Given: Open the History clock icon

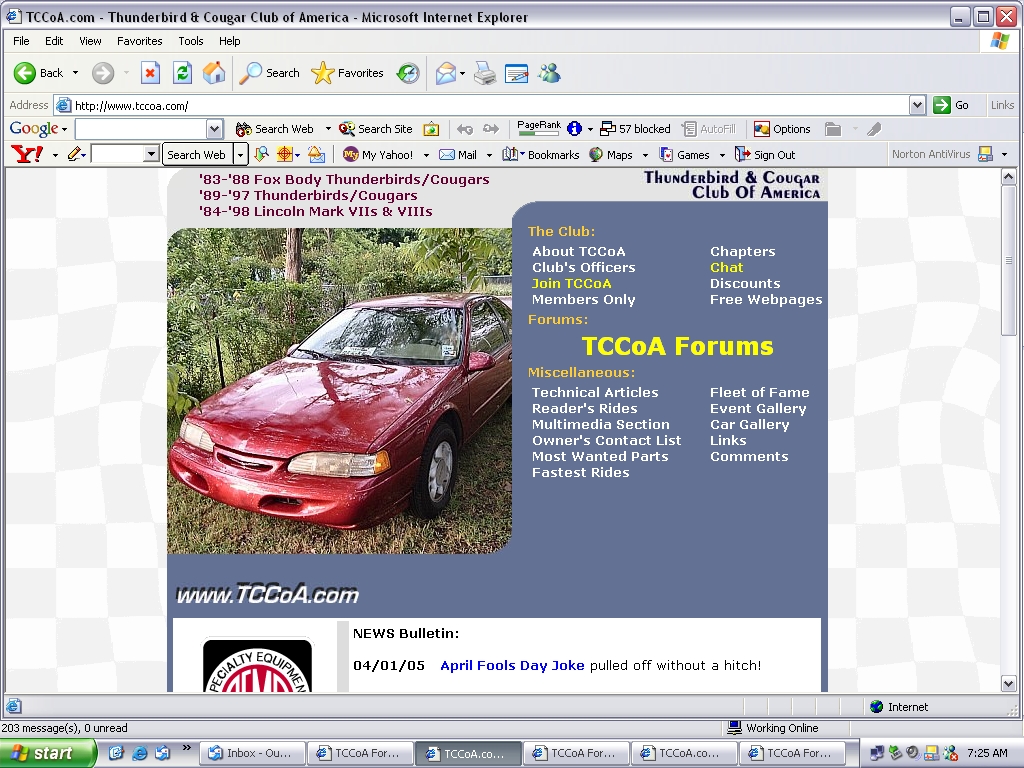Looking at the screenshot, I should 408,73.
